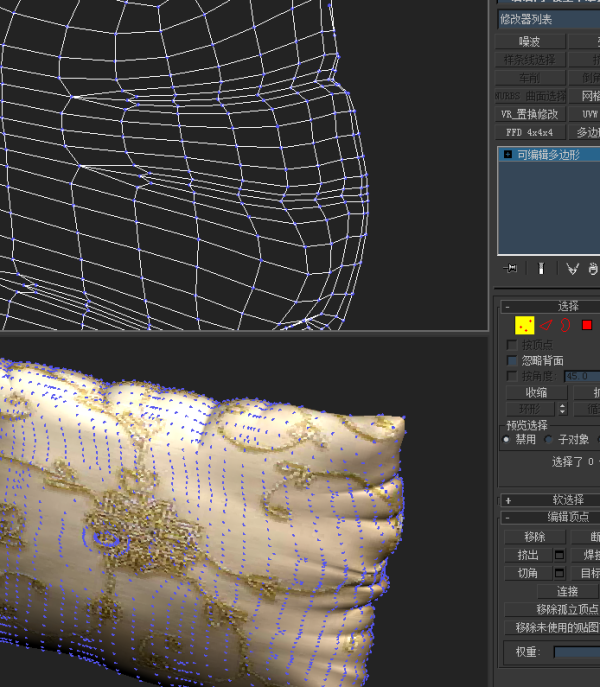Open 挤出 settings box icon
Image resolution: width=600 pixels, height=687 pixels.
(x=559, y=555)
